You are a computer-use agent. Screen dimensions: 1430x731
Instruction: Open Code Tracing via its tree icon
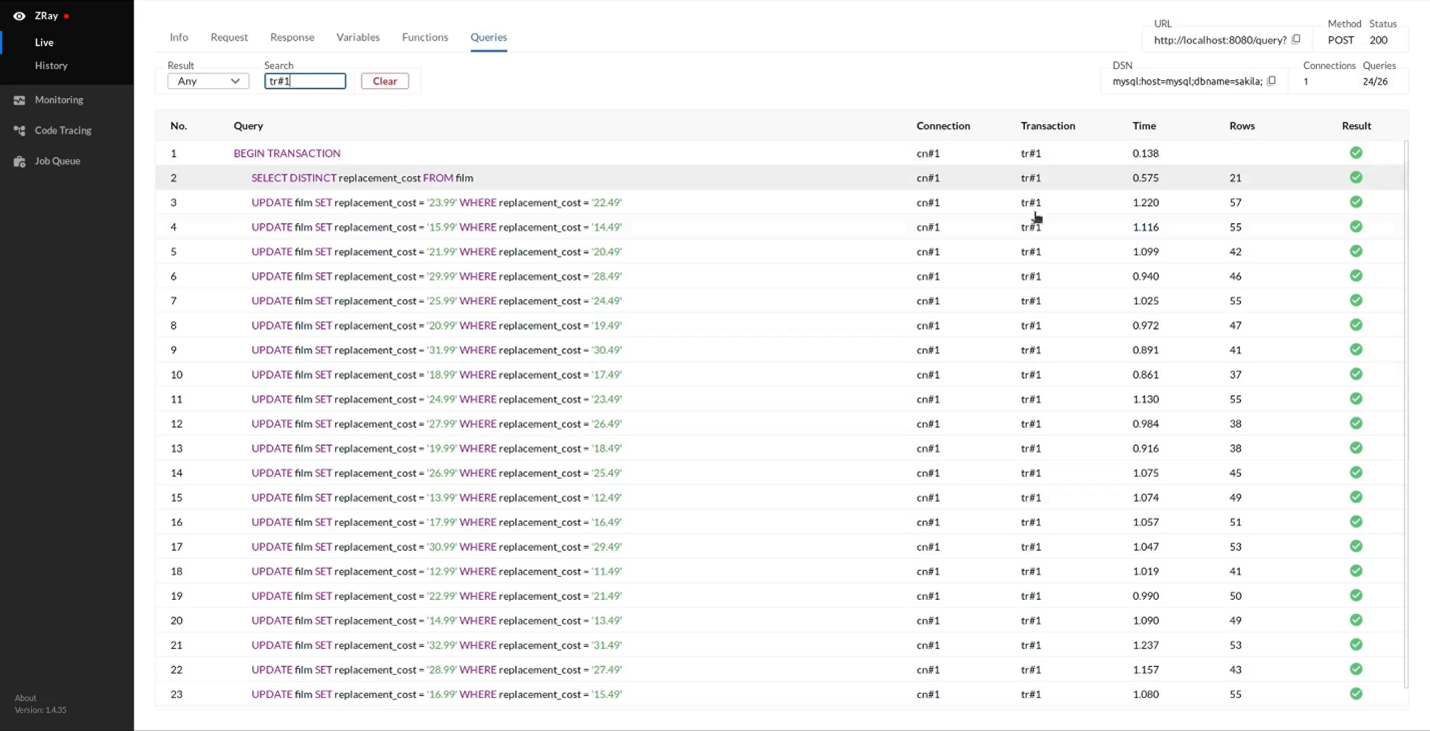point(18,130)
